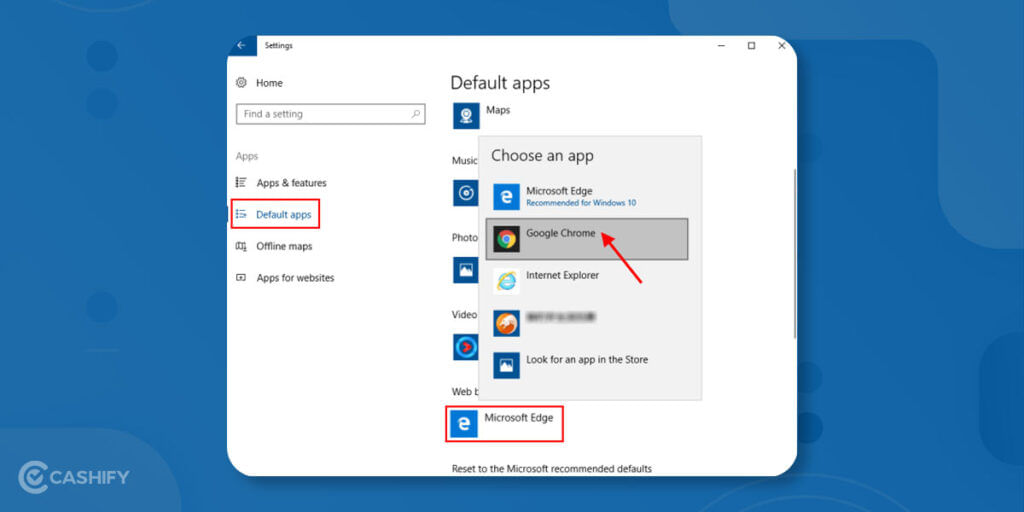
Task: Select Default apps in sidebar
Action: (283, 214)
